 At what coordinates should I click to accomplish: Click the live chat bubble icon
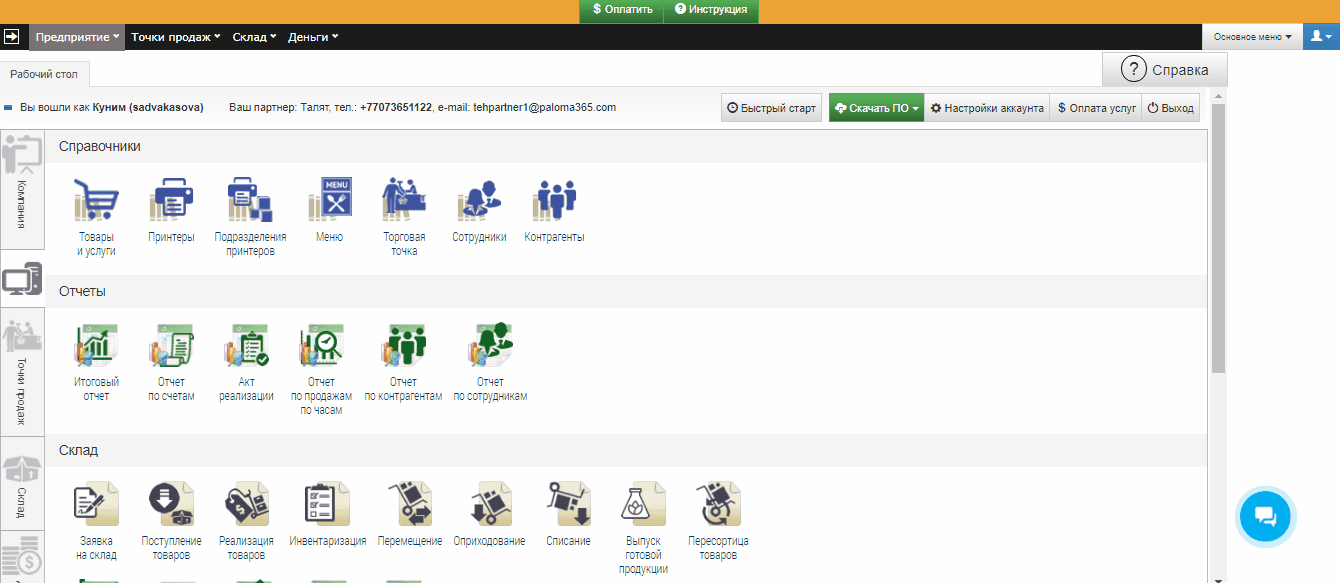pyautogui.click(x=1265, y=517)
